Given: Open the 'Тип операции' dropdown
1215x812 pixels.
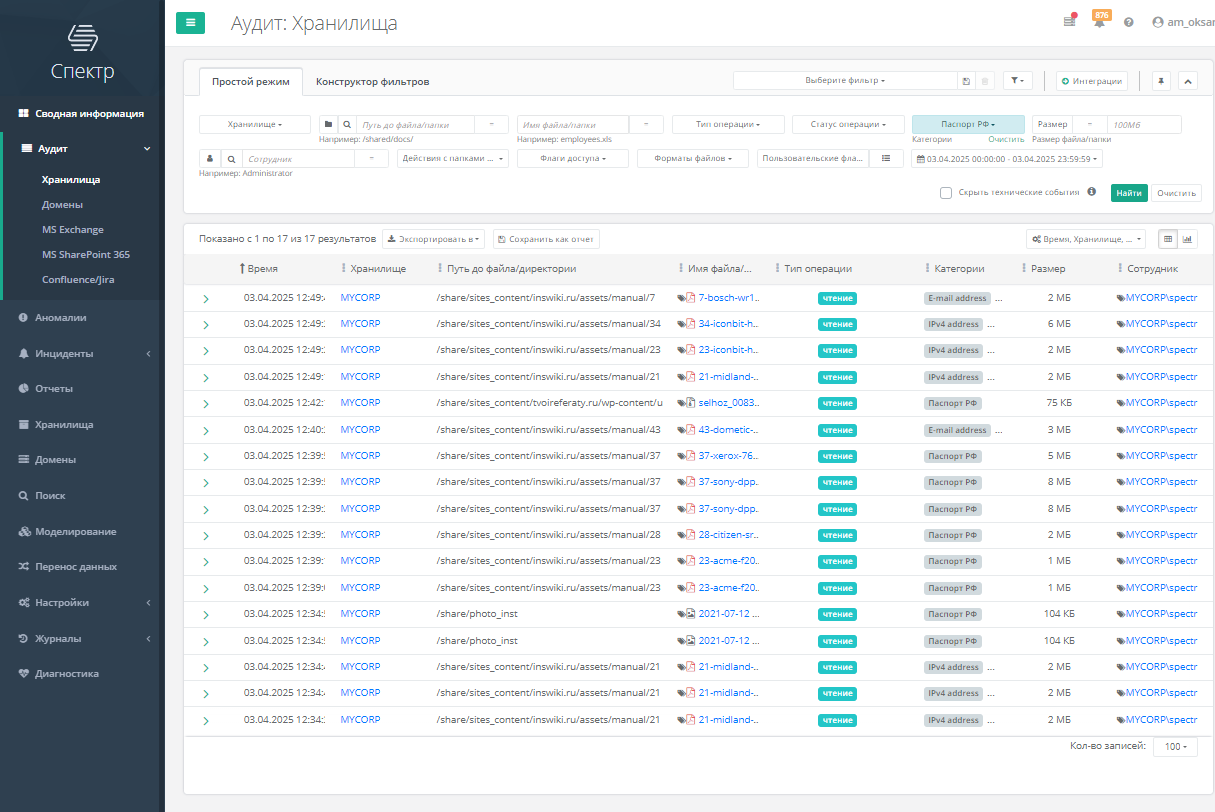Looking at the screenshot, I should click(728, 124).
